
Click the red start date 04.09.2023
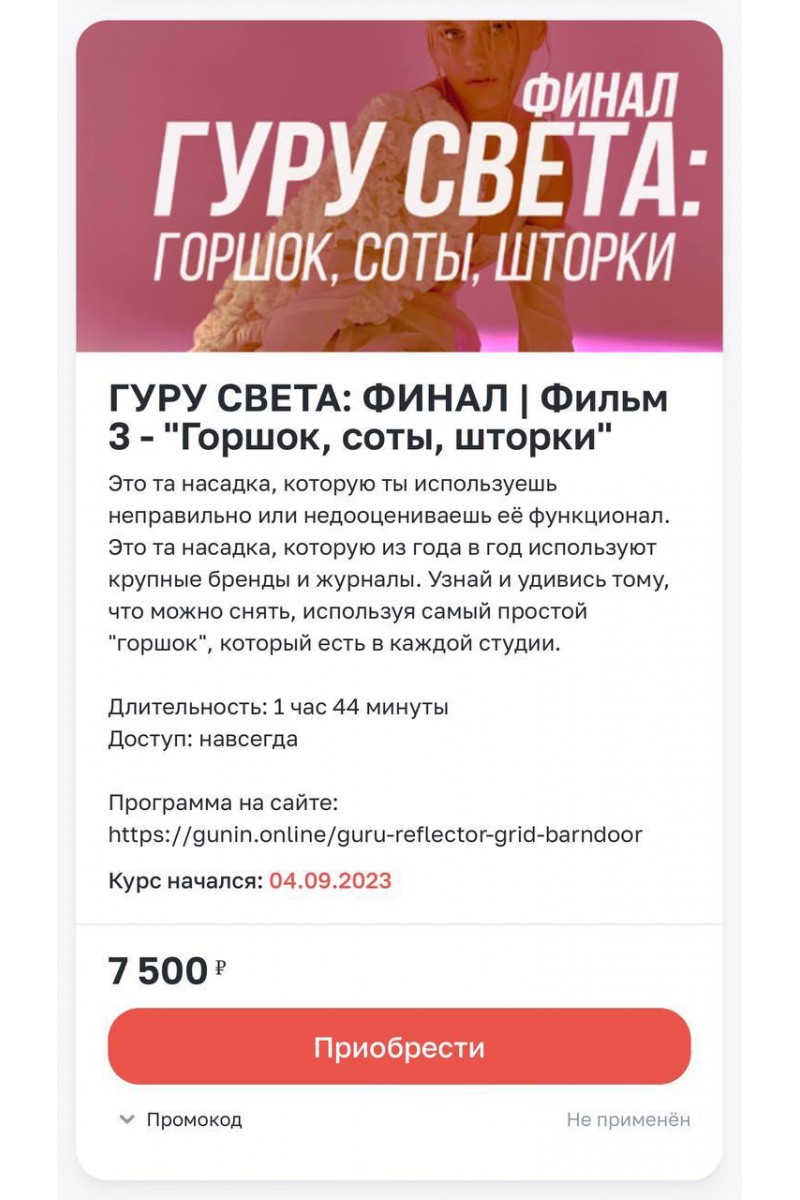pos(330,881)
